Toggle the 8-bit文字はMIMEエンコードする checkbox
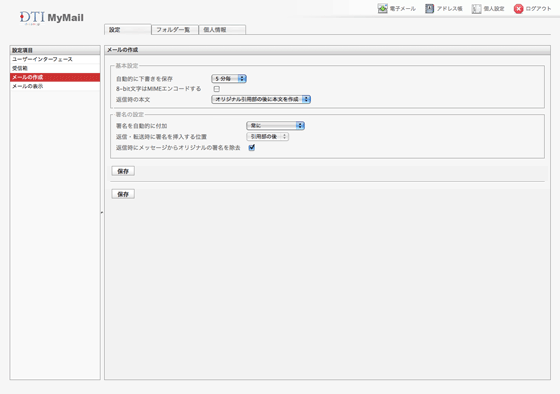560x394 pixels. tap(217, 89)
